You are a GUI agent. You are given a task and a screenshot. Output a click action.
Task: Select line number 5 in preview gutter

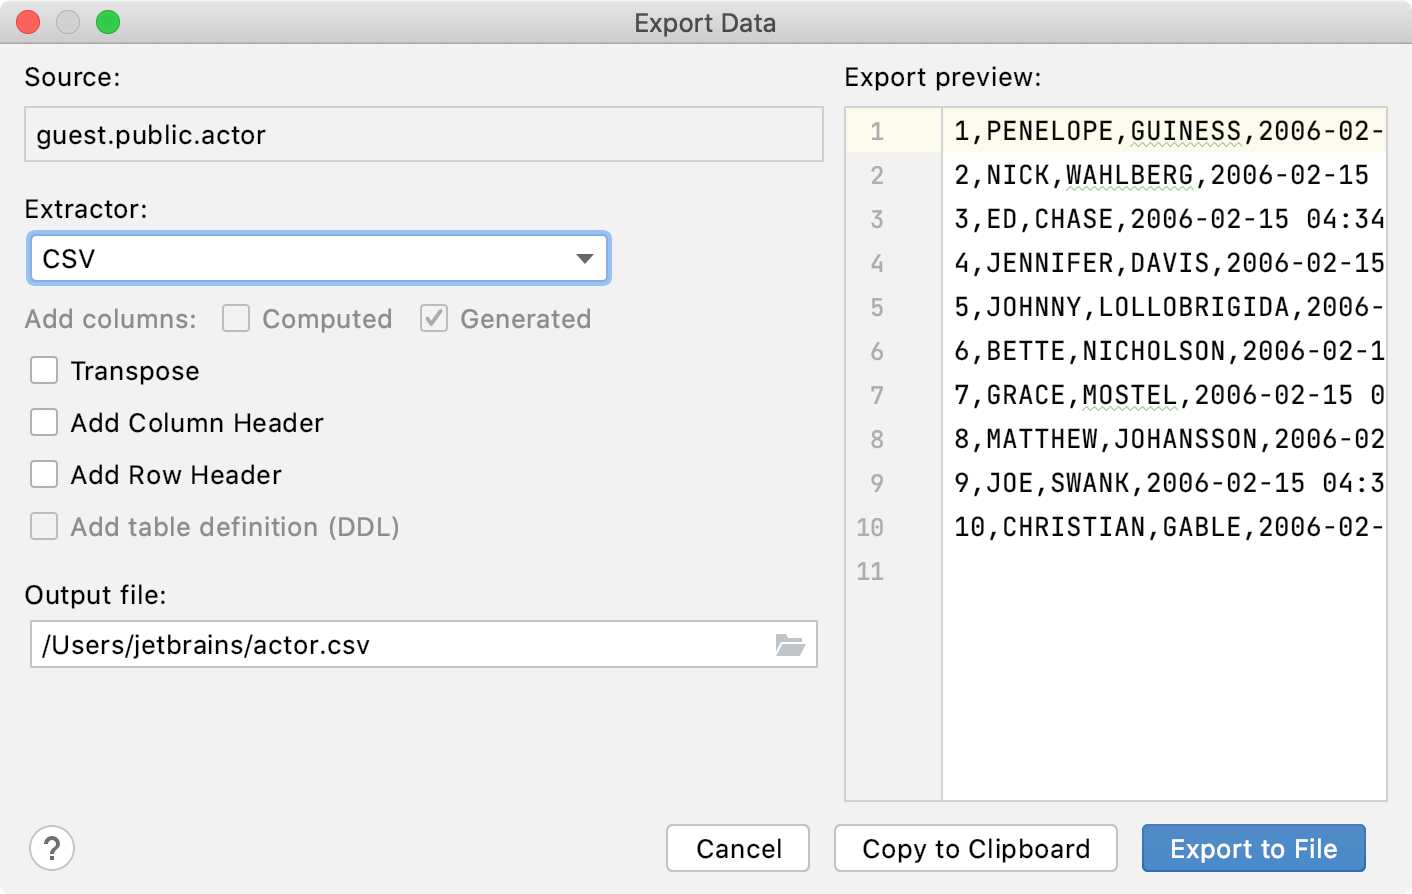point(877,307)
